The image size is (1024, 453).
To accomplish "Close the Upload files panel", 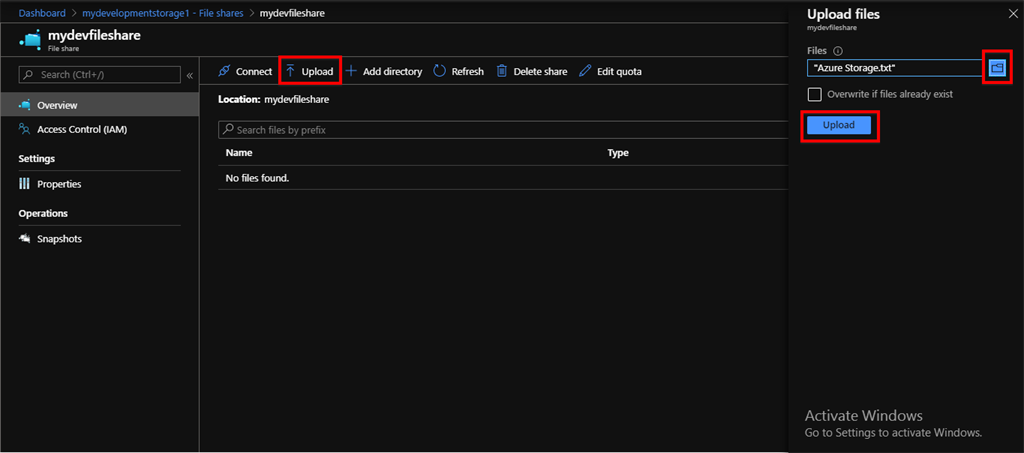I will pyautogui.click(x=1013, y=14).
